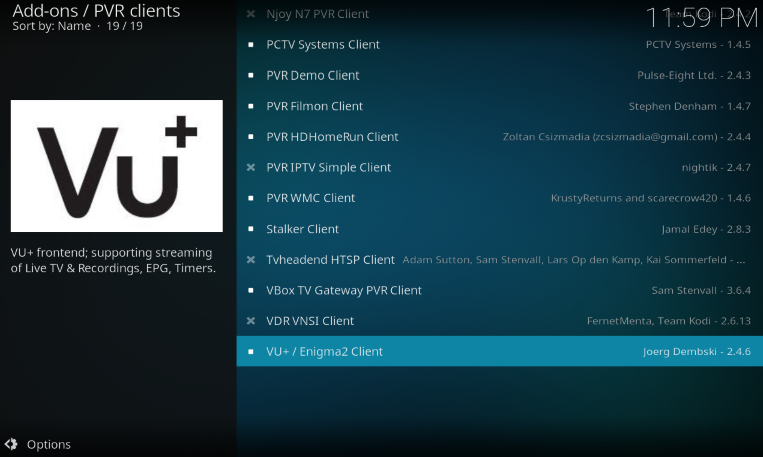
Task: Click KrustyReturns and scarecrow420 - 1.4.6
Action: (x=651, y=198)
